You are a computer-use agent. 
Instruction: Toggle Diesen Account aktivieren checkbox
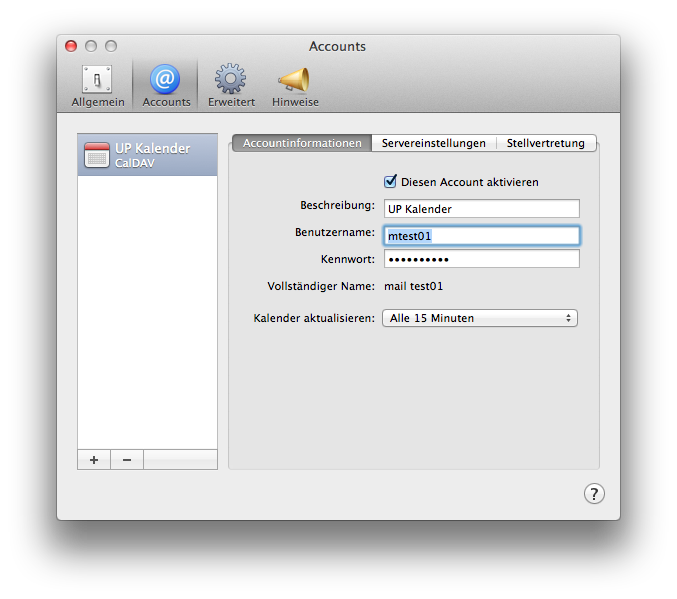point(391,182)
